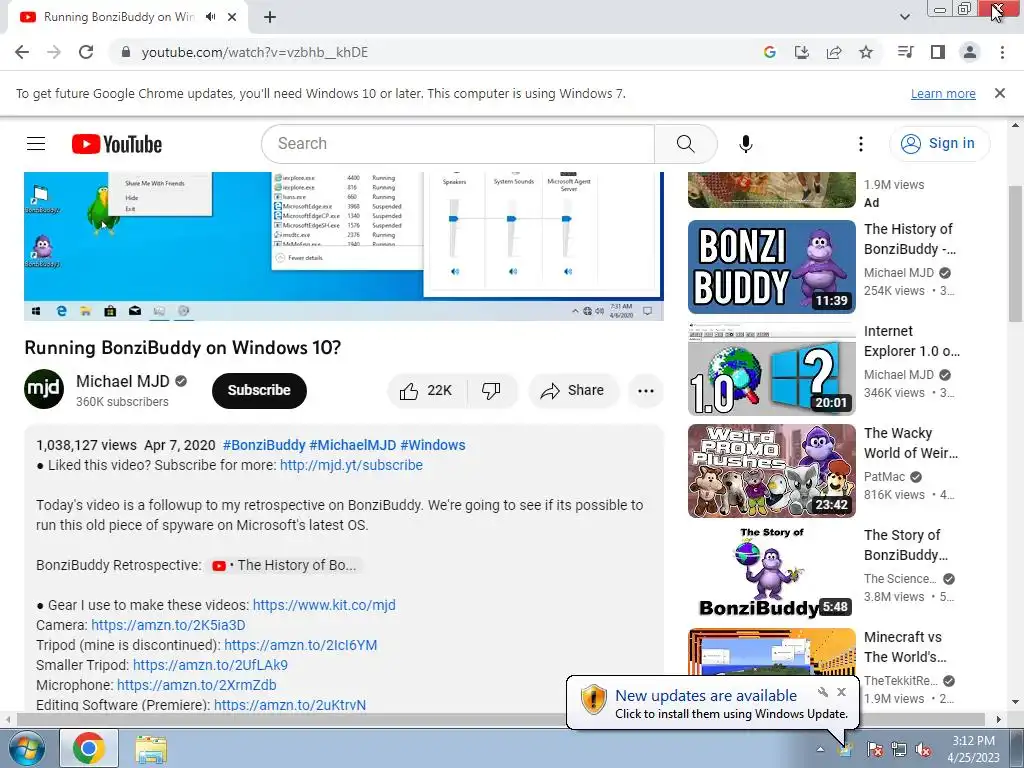Viewport: 1024px width, 768px height.
Task: Open the Chrome three-dot menu
Action: tap(1002, 52)
